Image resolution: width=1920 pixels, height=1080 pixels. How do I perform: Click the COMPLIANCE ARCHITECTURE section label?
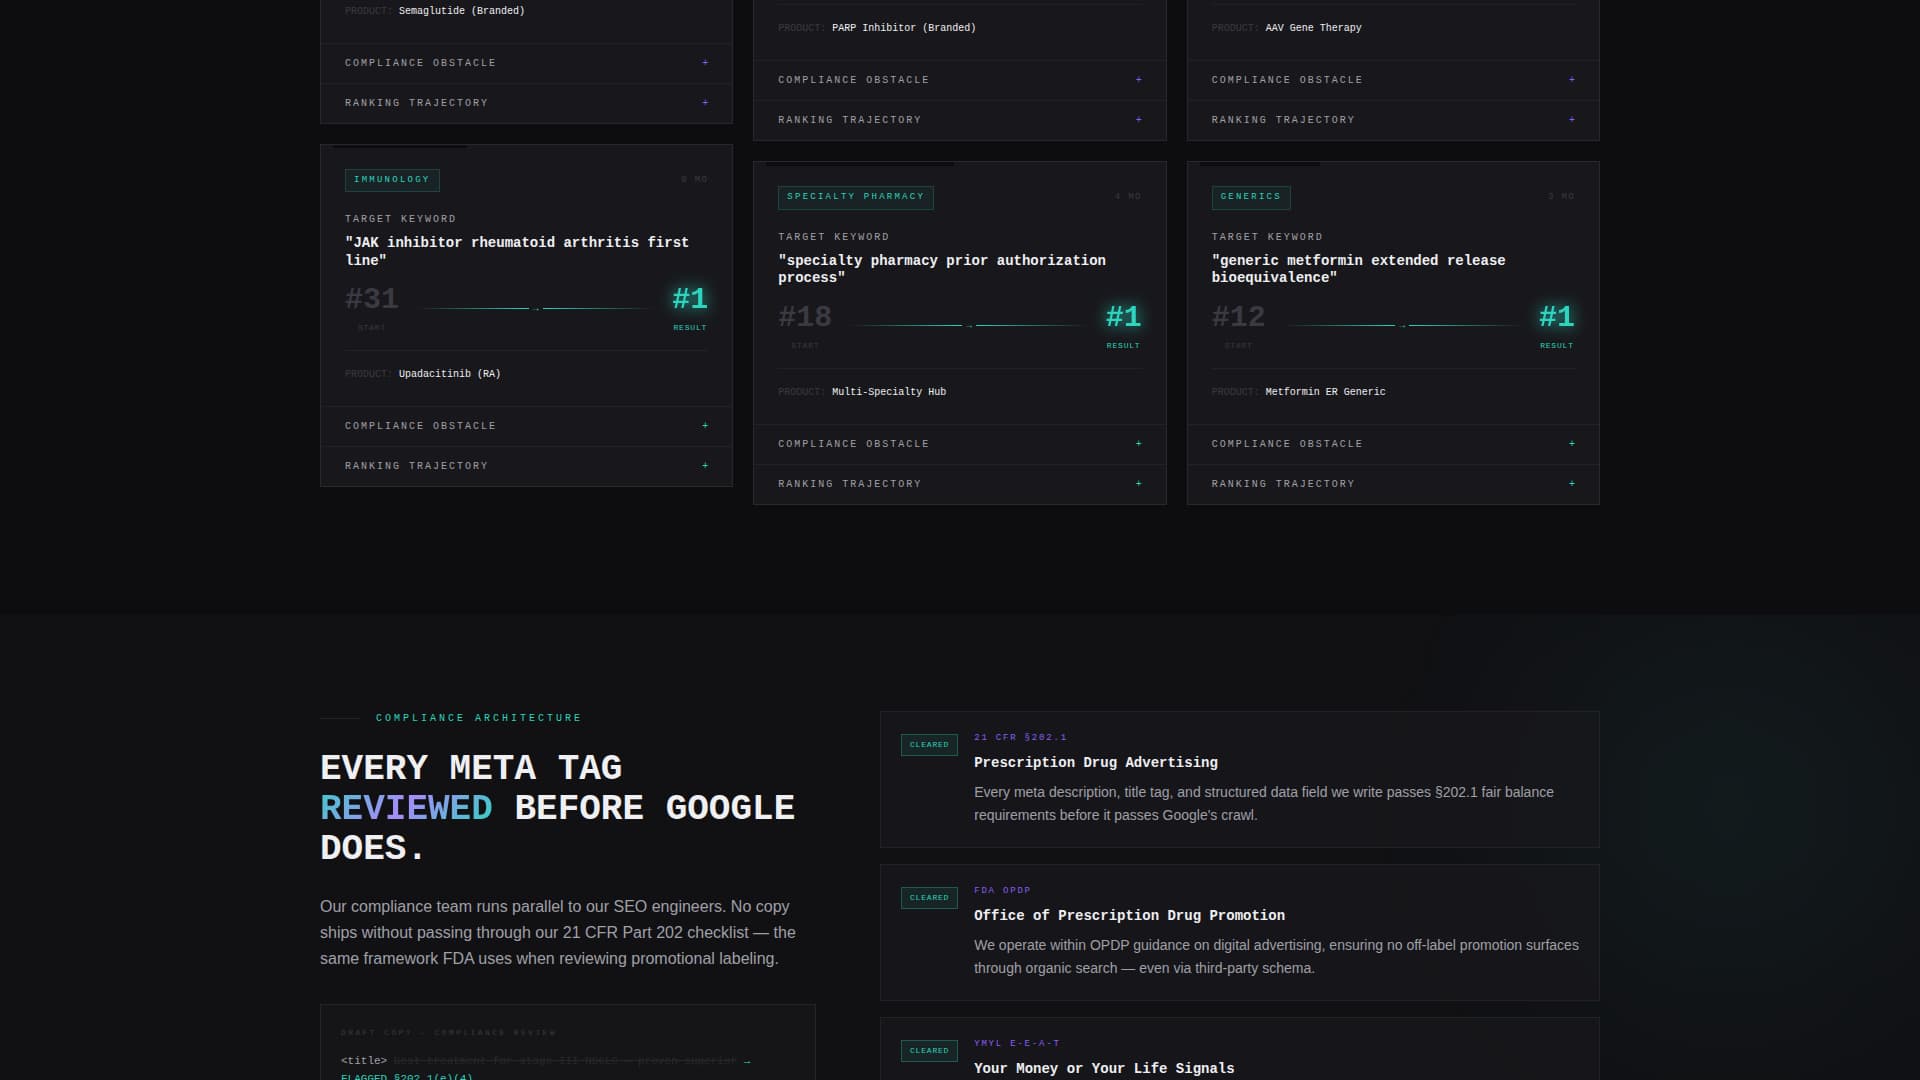(478, 718)
